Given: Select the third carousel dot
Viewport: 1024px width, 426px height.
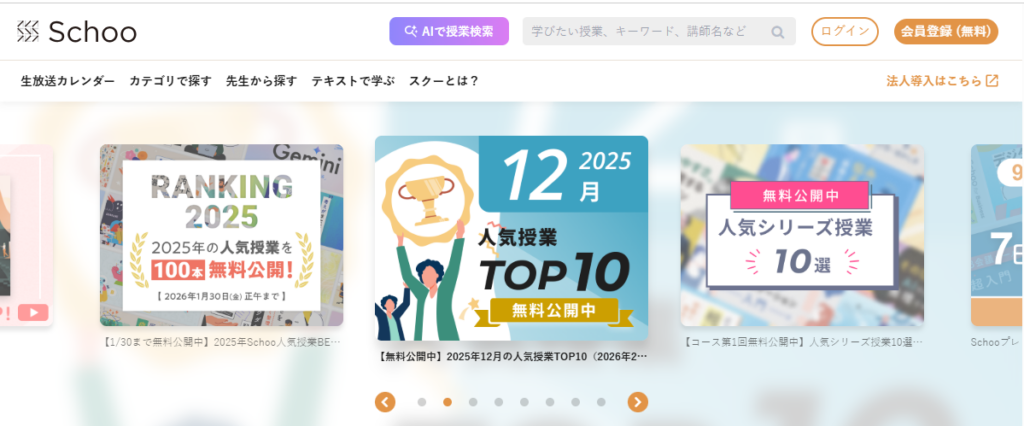Looking at the screenshot, I should (473, 402).
